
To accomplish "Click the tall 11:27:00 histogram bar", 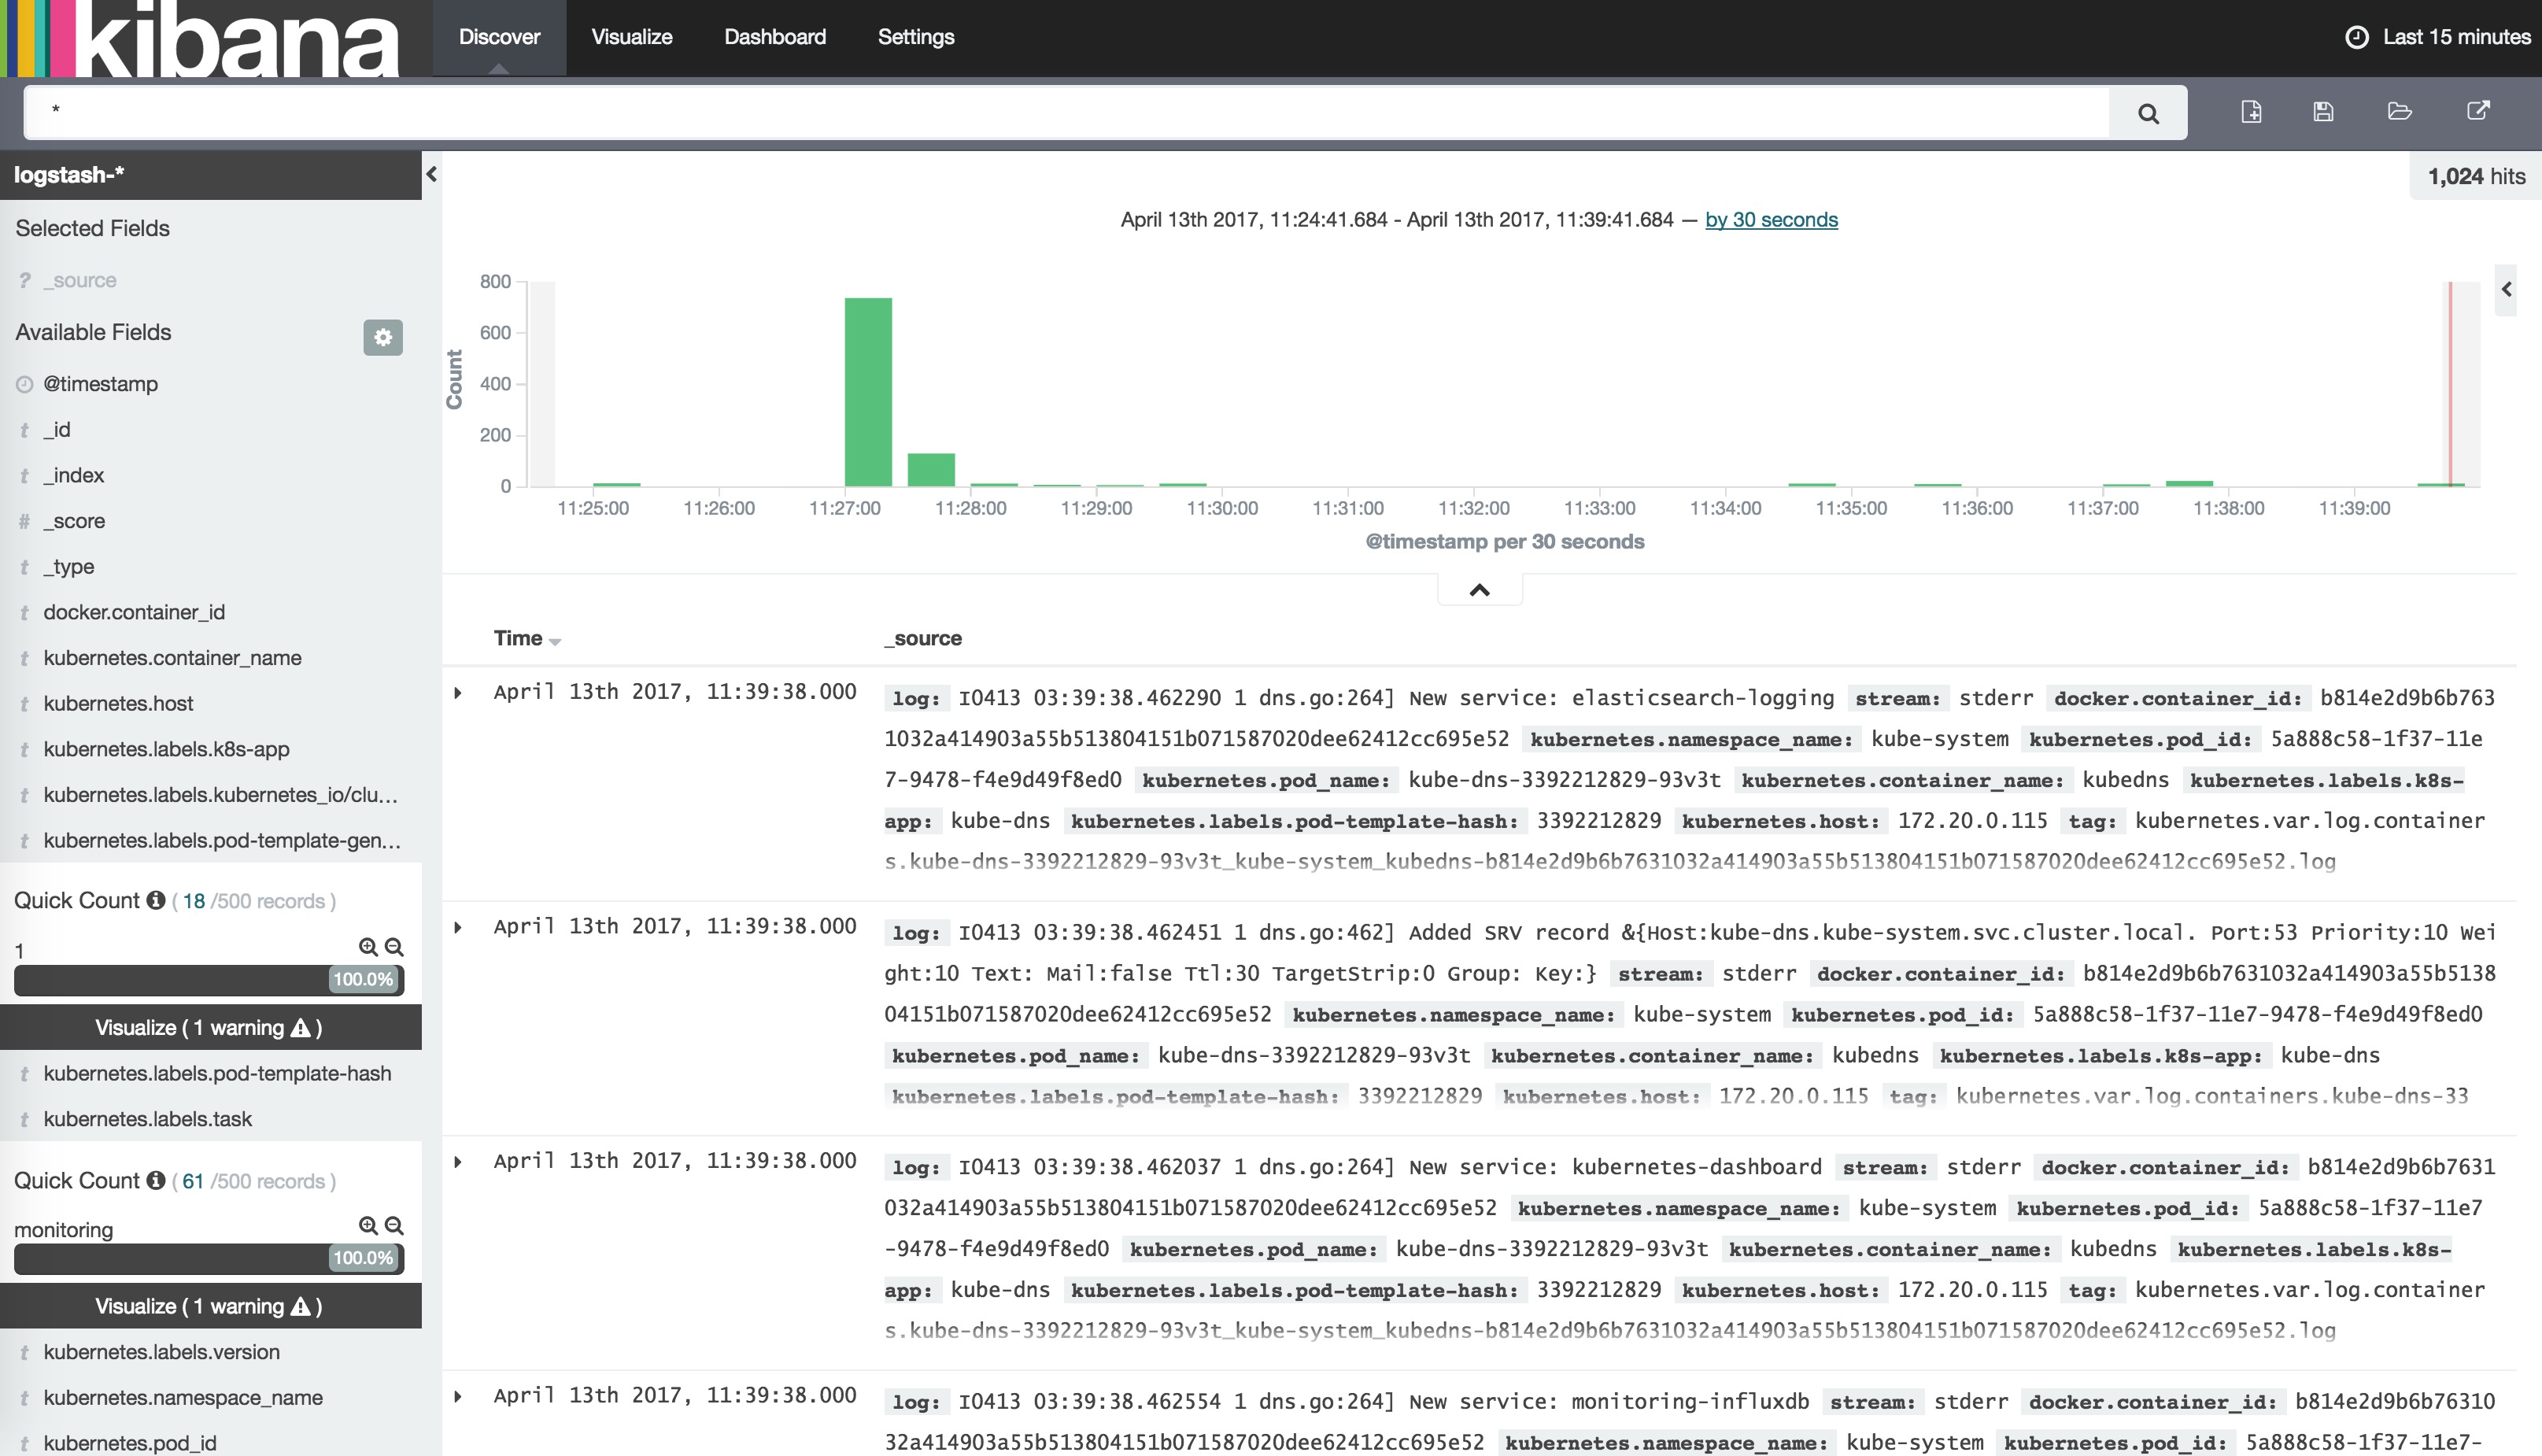I will coord(867,391).
